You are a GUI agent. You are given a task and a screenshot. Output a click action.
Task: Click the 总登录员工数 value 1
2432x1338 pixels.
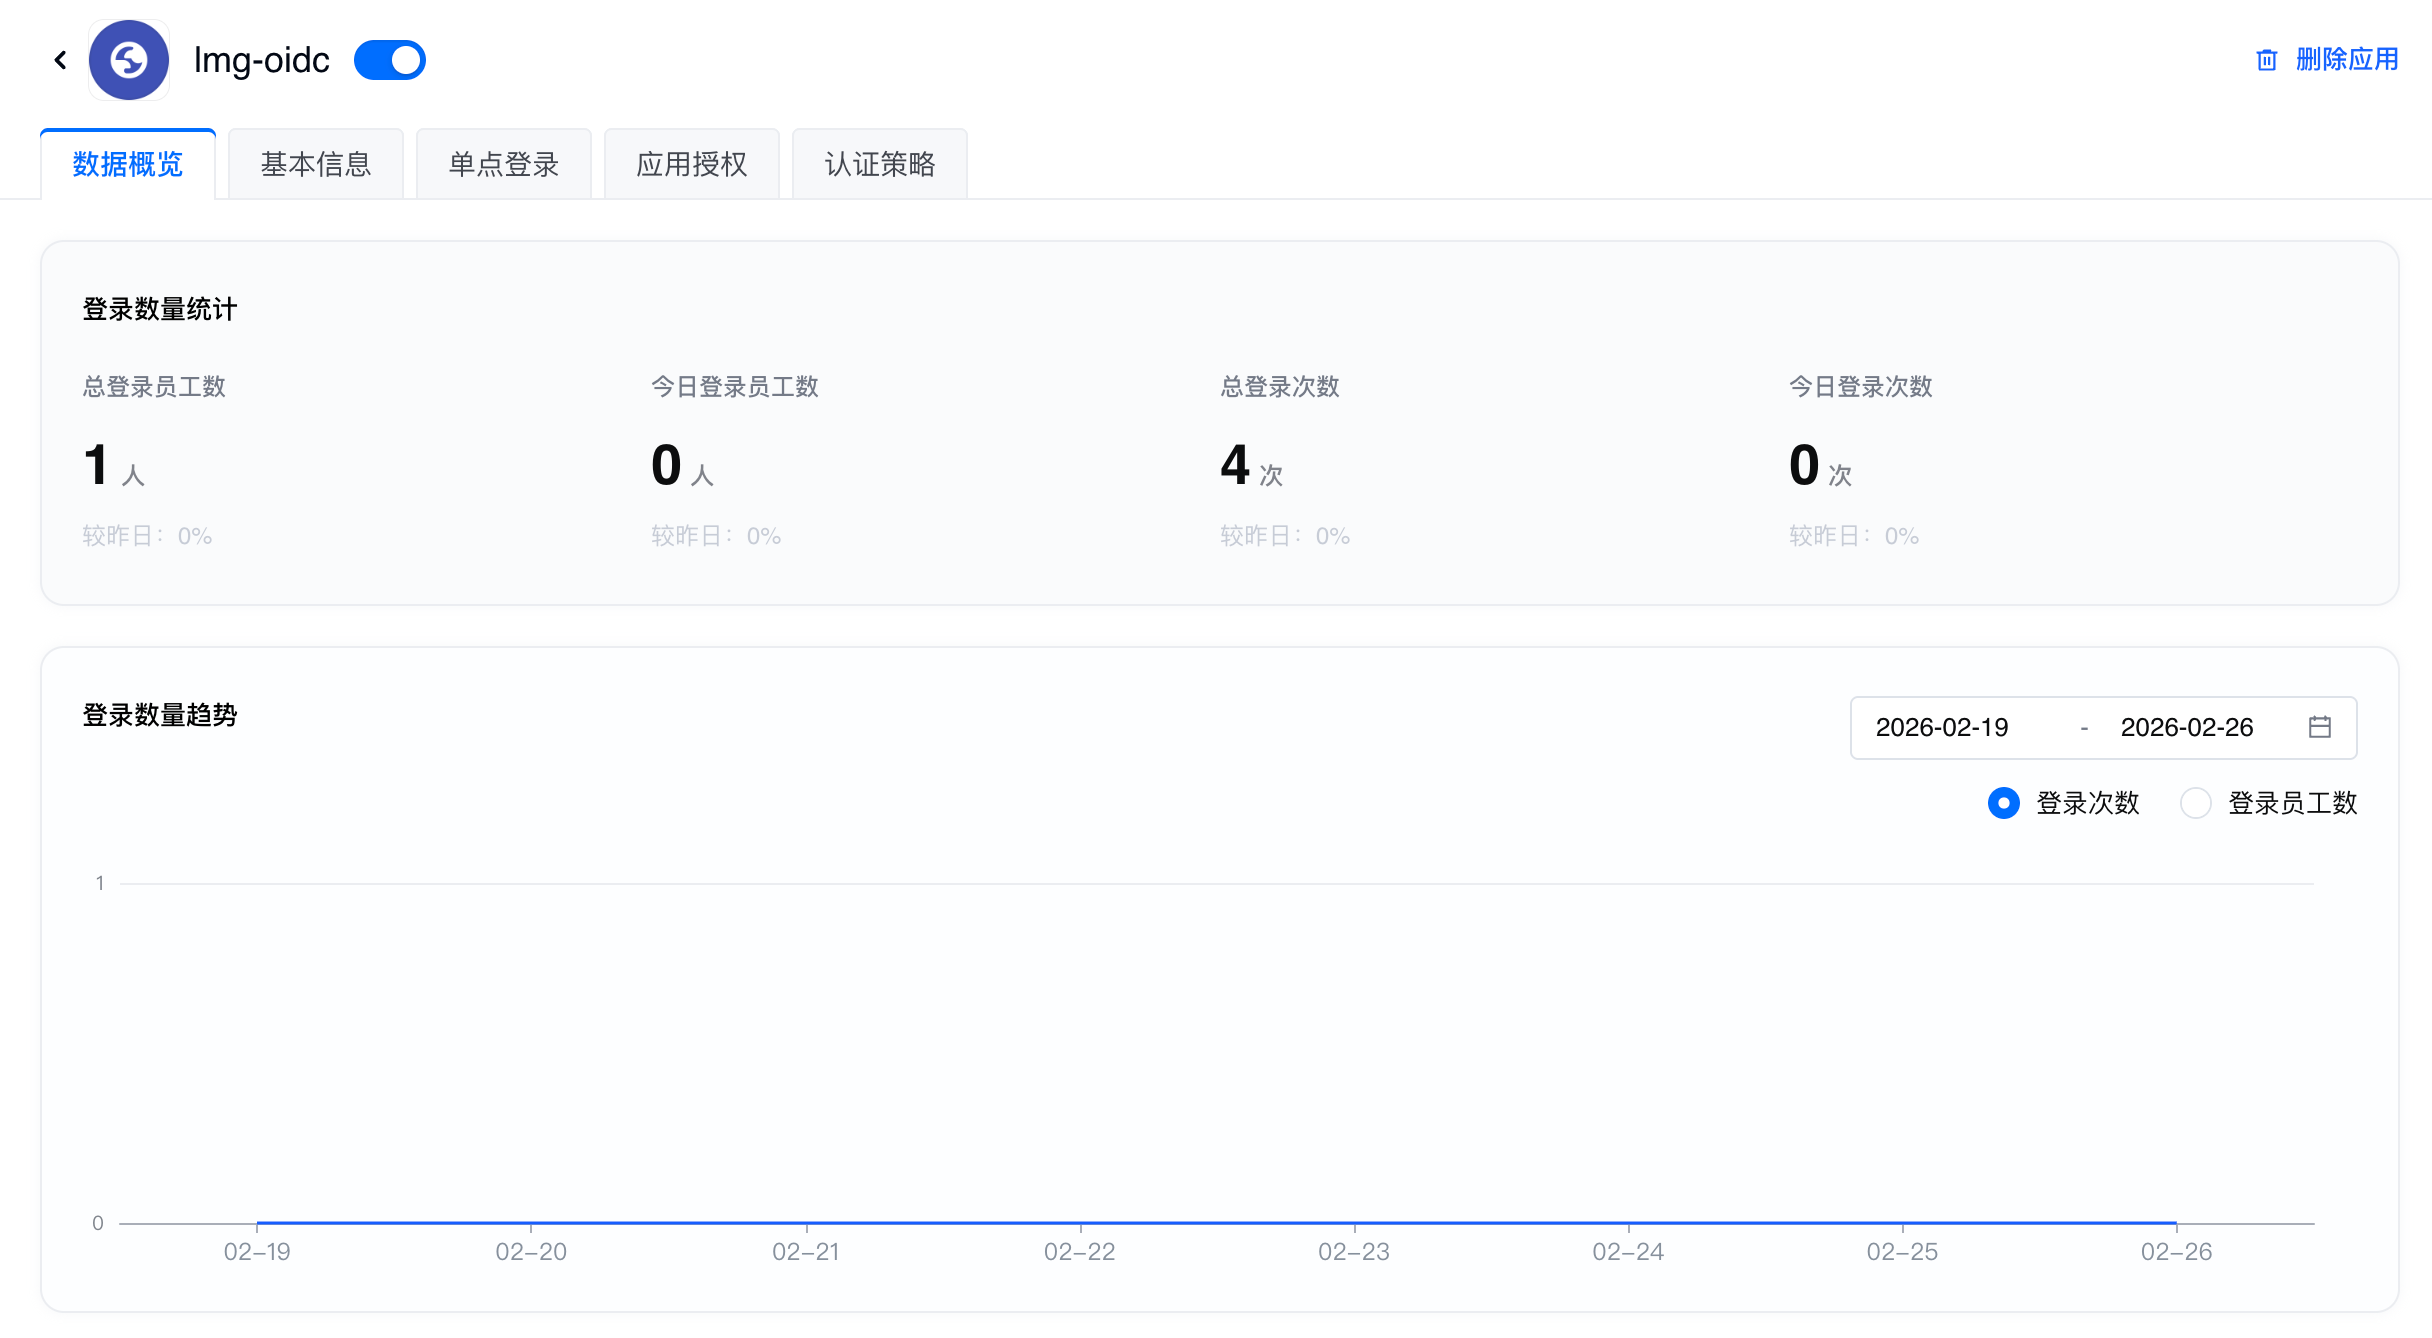96,465
